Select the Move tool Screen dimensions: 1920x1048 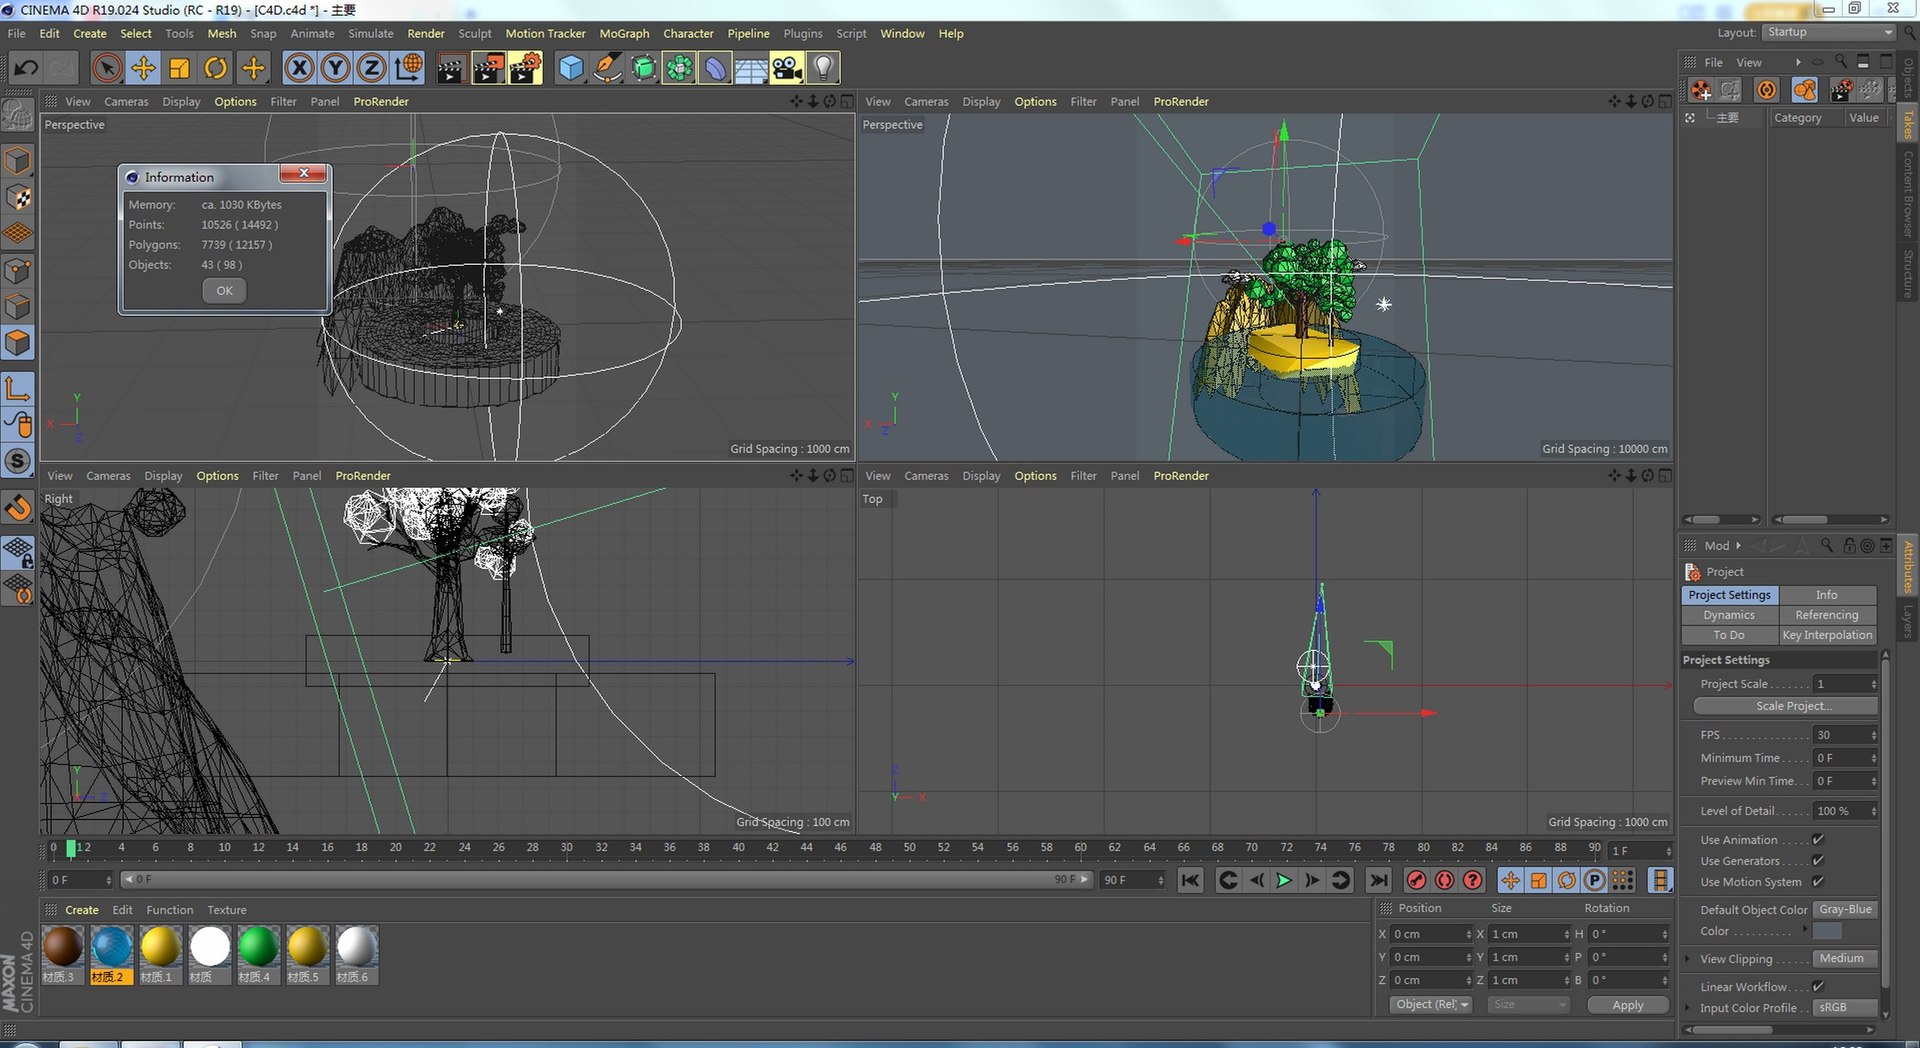[143, 68]
